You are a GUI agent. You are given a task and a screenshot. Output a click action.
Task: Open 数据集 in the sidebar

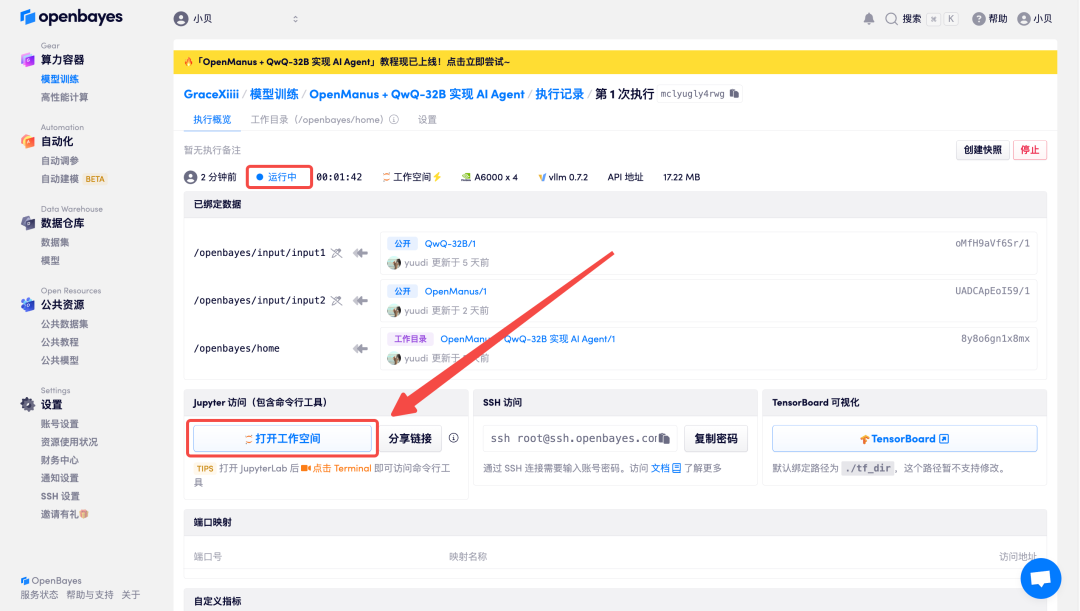point(55,242)
